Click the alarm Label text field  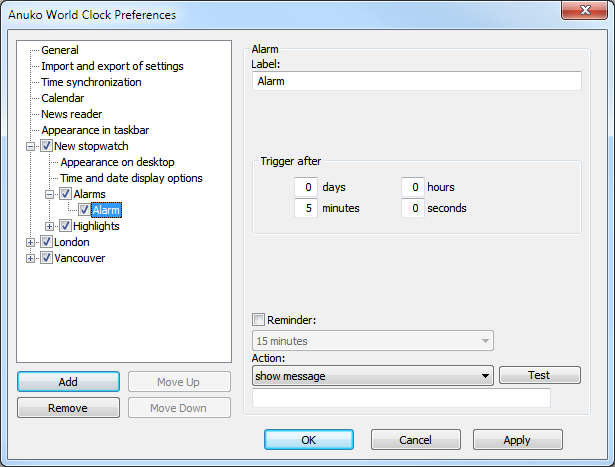(416, 81)
